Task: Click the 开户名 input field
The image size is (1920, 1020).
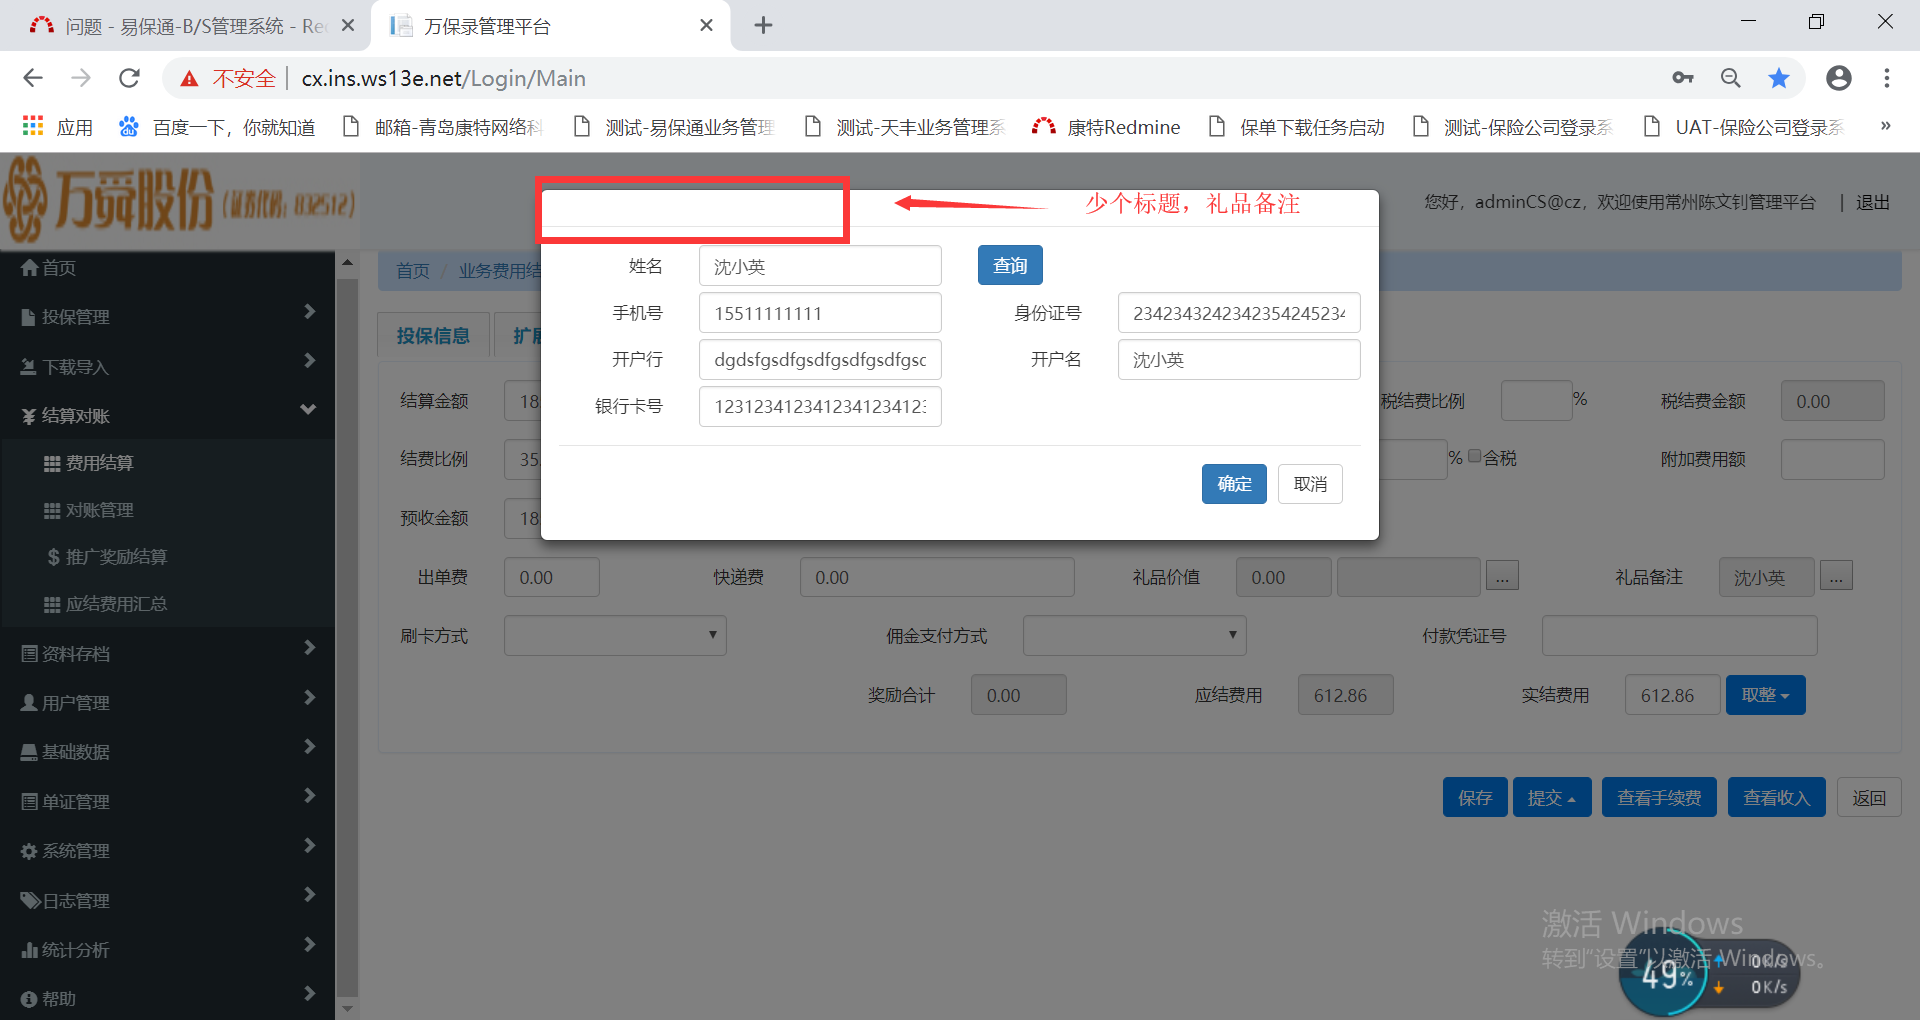Action: [x=1239, y=359]
